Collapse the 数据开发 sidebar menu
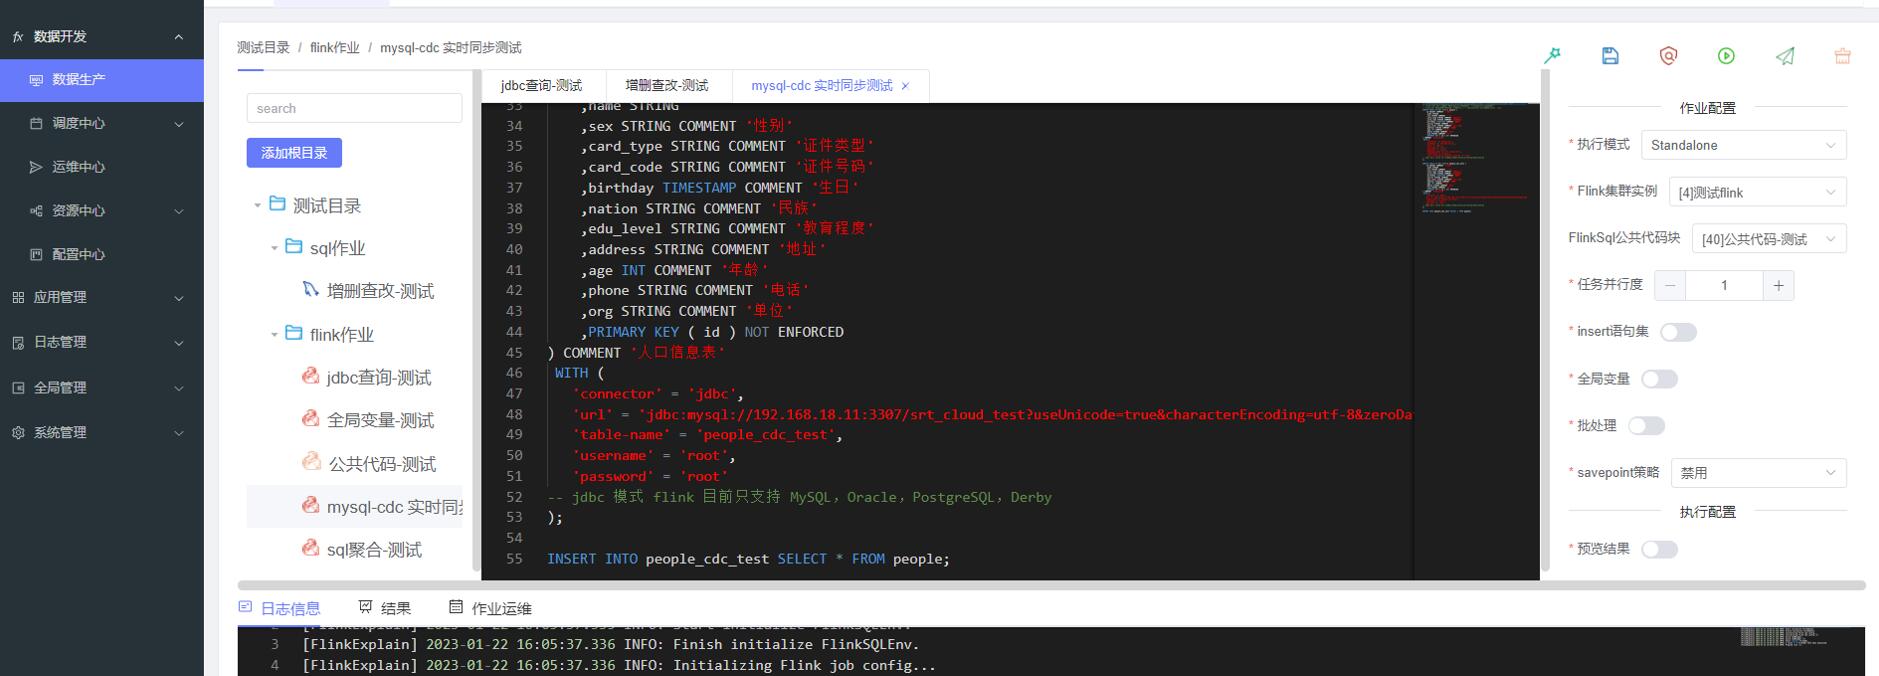 tap(179, 37)
